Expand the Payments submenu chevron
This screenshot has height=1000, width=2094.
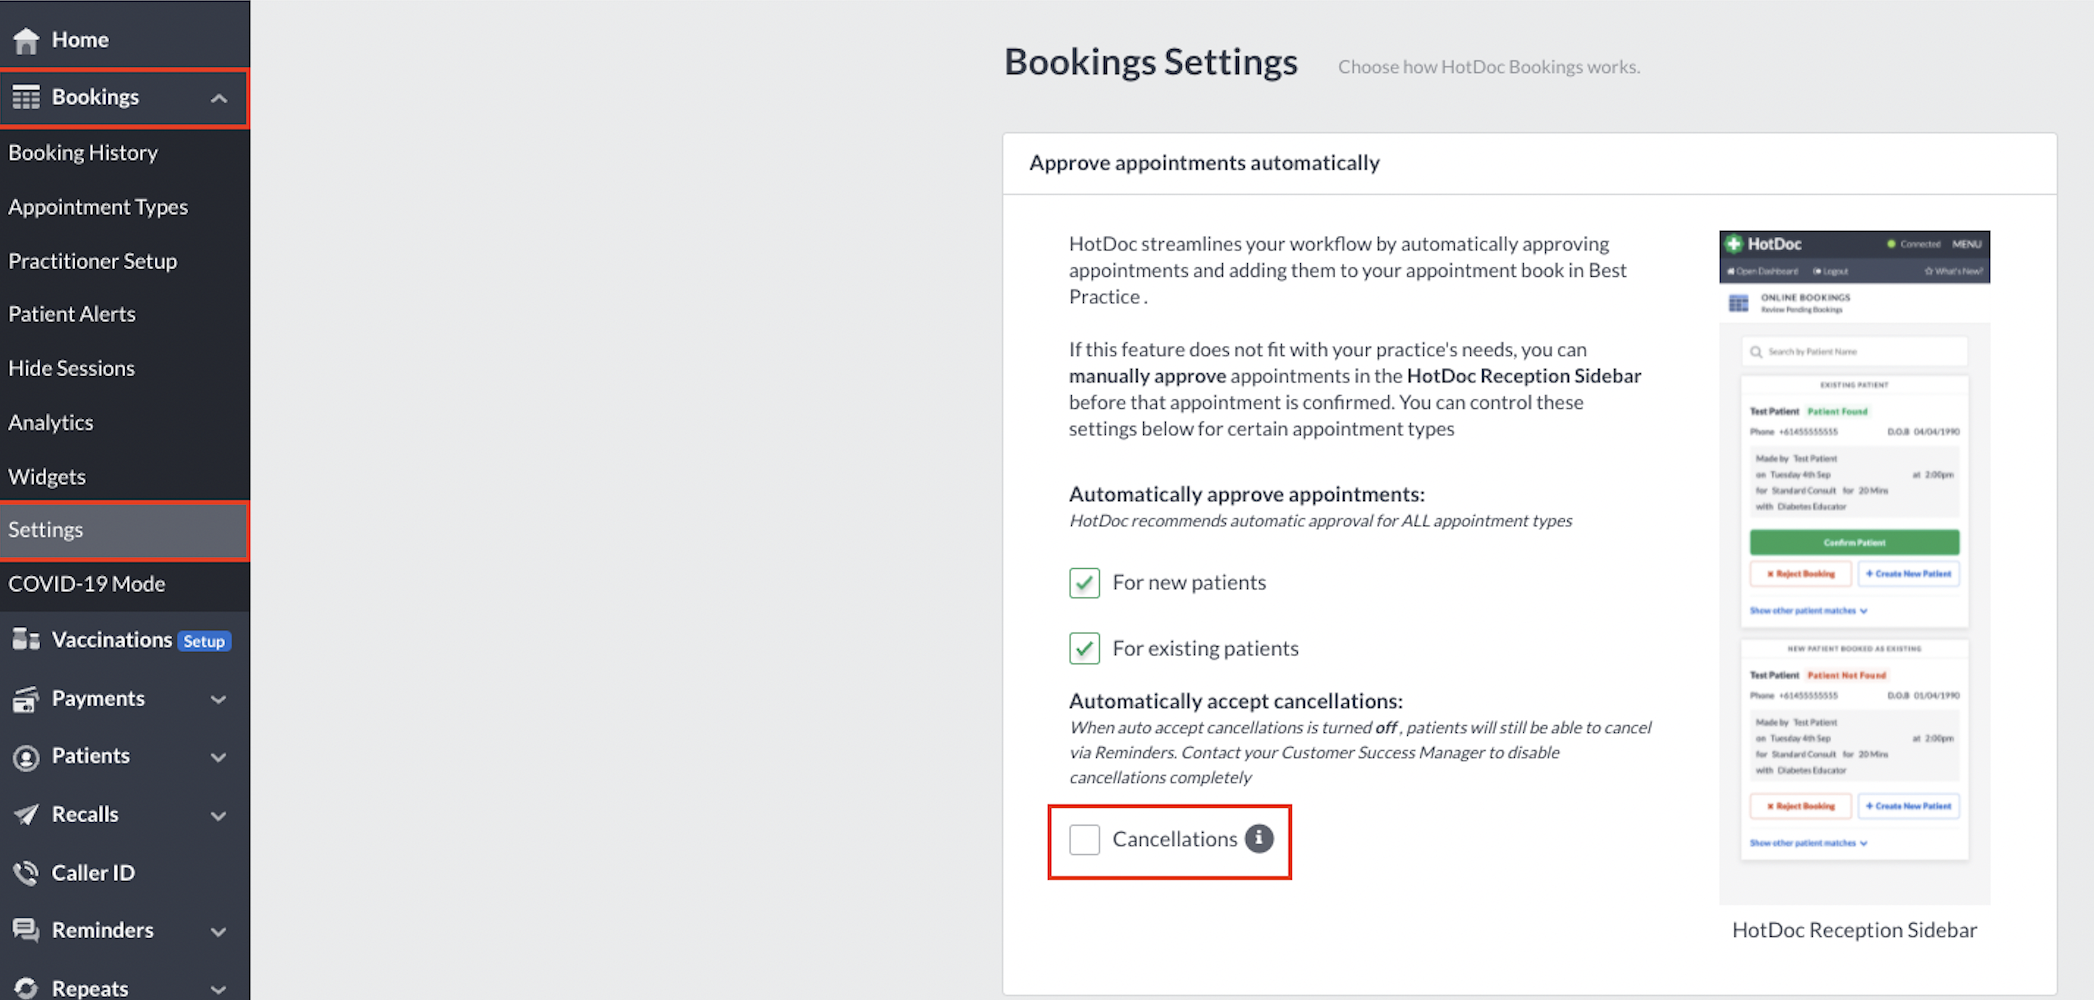(x=219, y=699)
